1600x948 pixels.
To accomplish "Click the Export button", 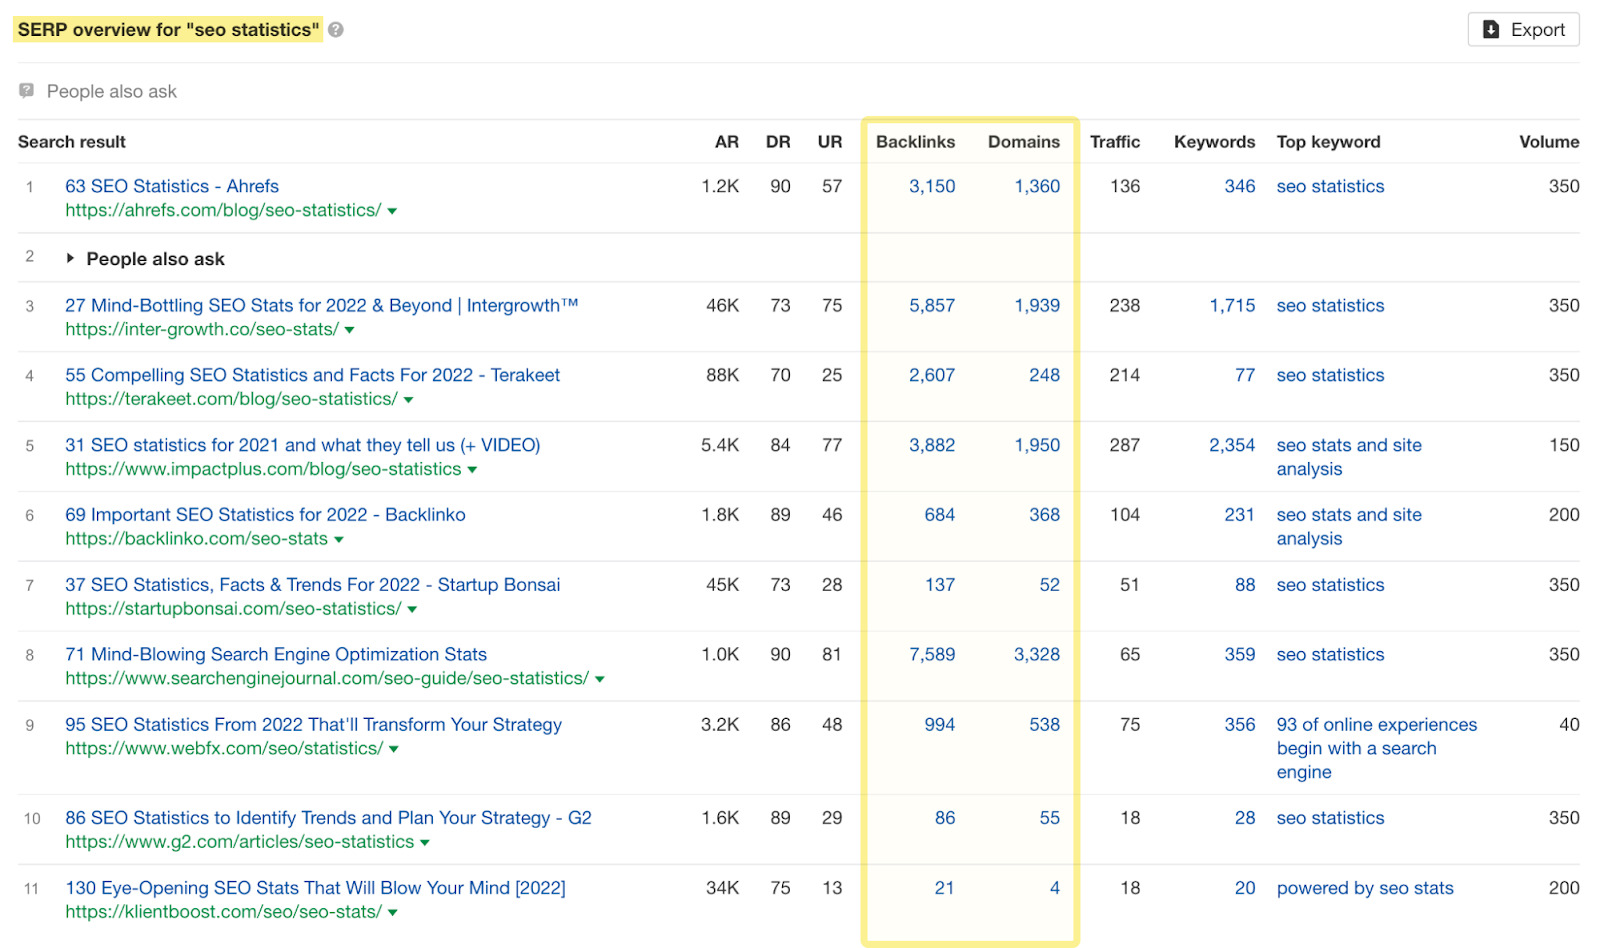I will [1523, 30].
